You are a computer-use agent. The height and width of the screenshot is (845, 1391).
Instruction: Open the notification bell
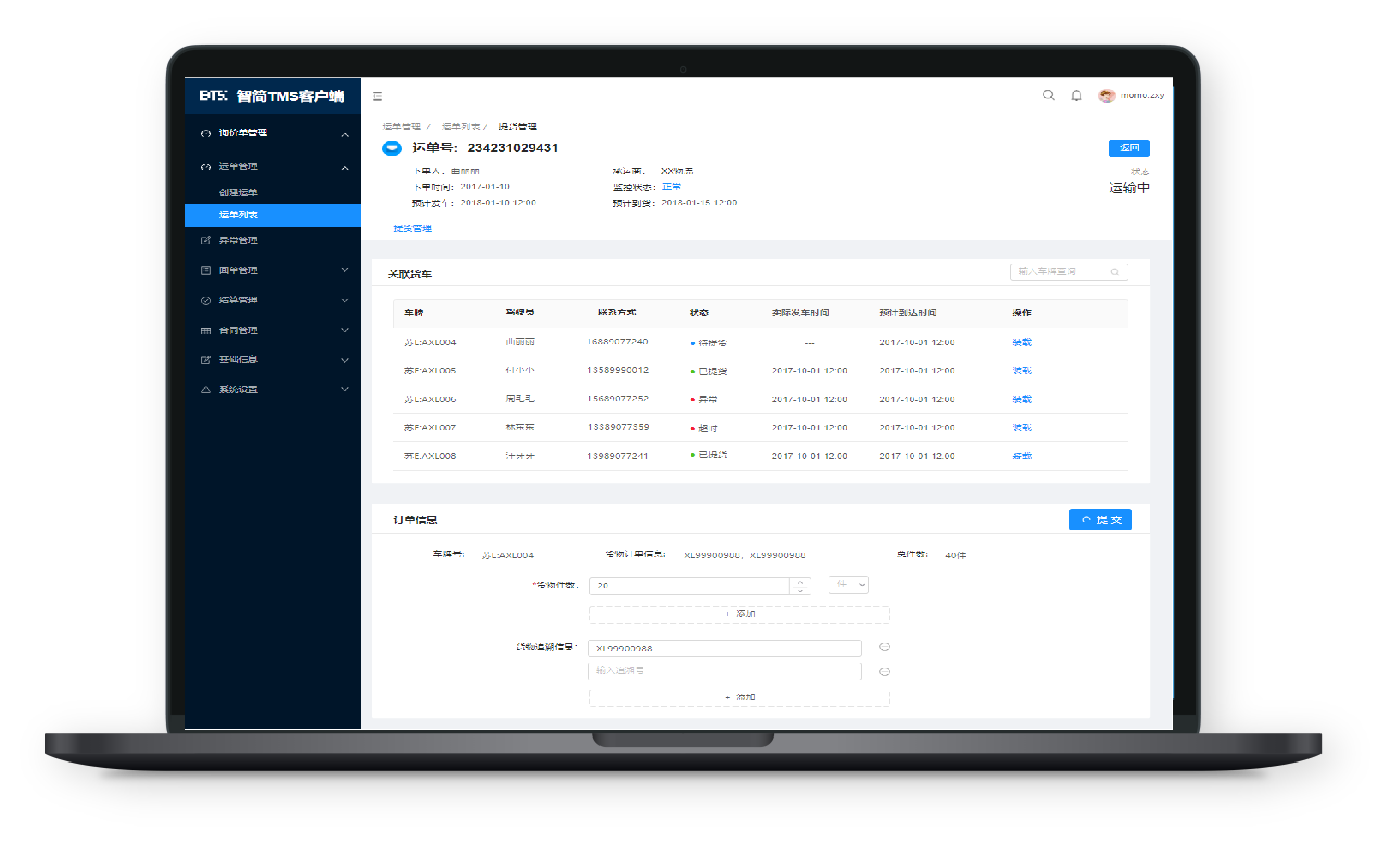coord(1077,96)
